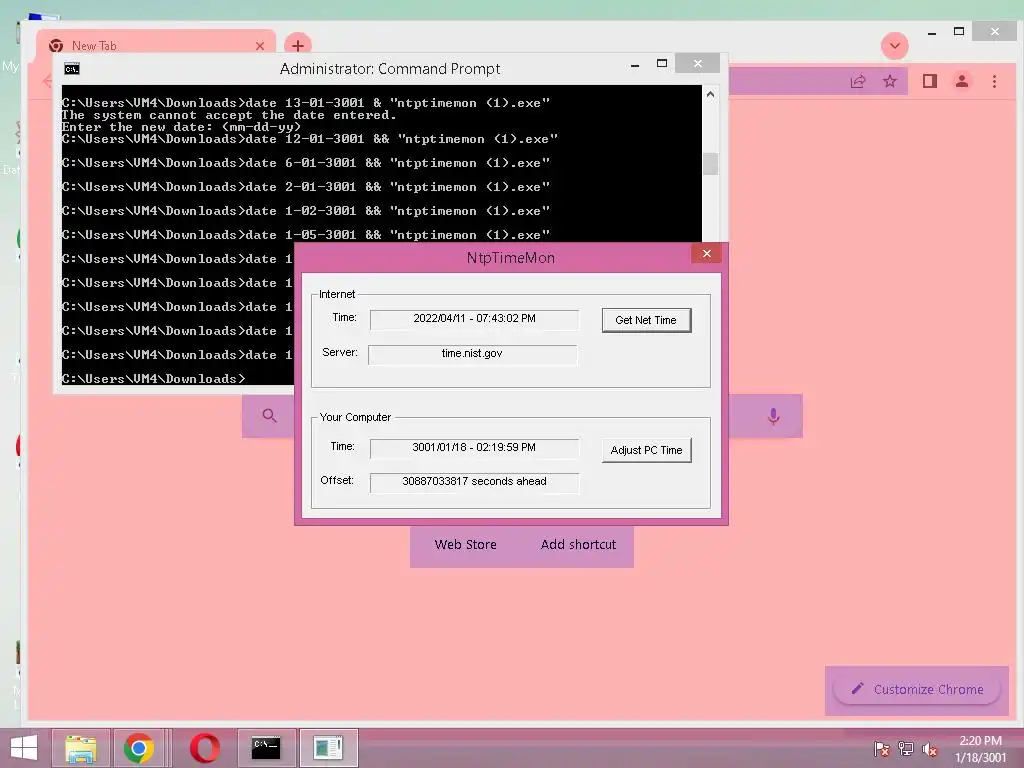Open Action Center flag in tray
Image resolution: width=1024 pixels, height=768 pixels.
tap(882, 749)
